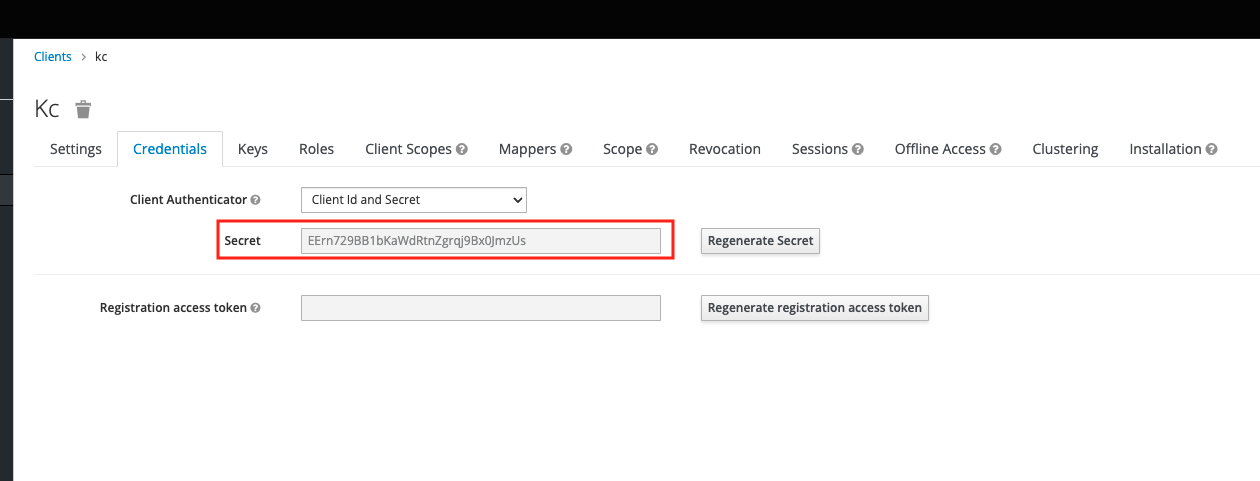Switch to the Settings tab
The height and width of the screenshot is (481, 1260).
pyautogui.click(x=76, y=149)
